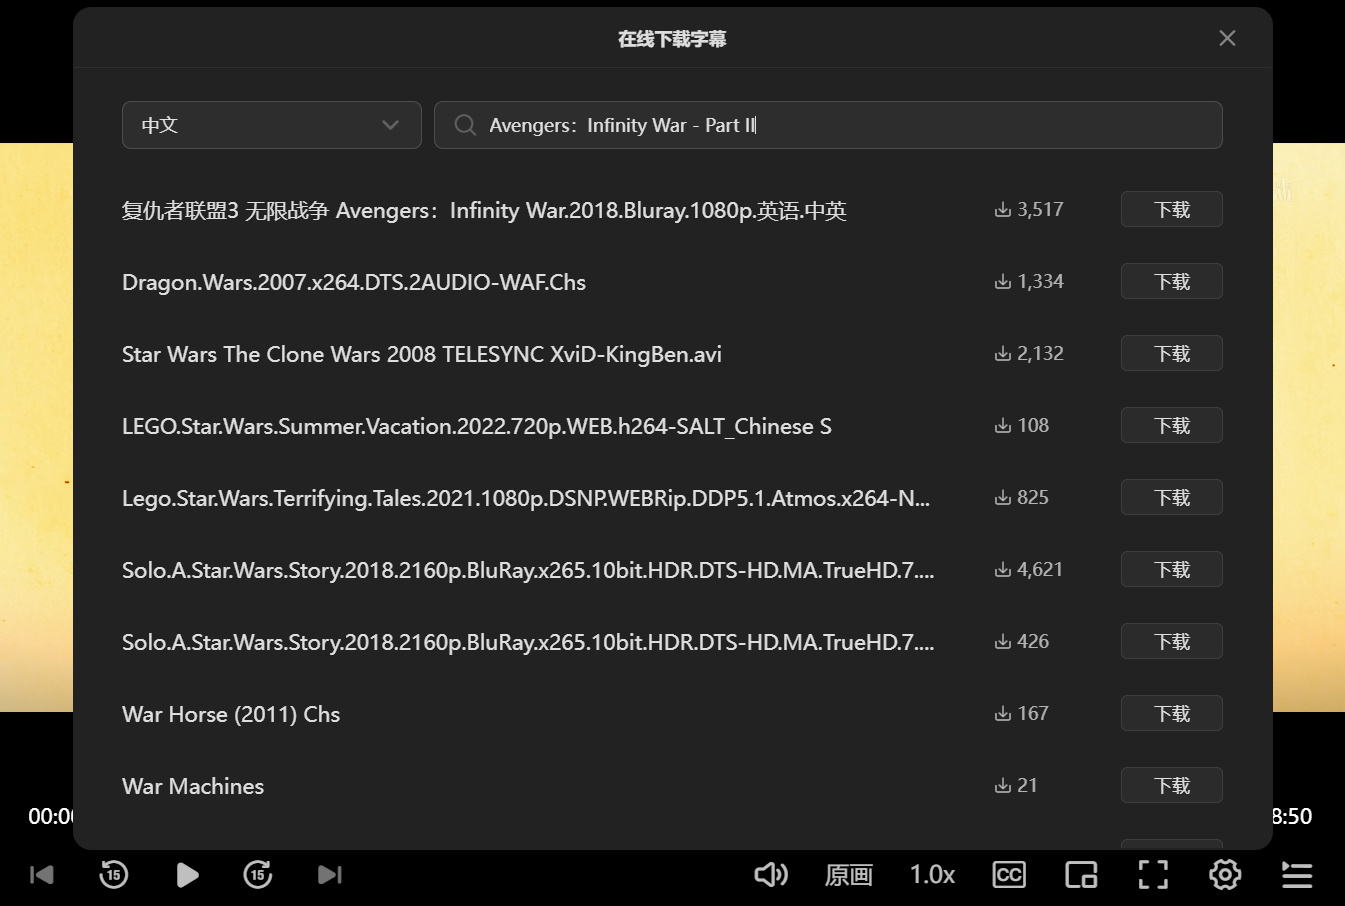Download the War Machines subtitle
1345x906 pixels.
click(x=1171, y=785)
